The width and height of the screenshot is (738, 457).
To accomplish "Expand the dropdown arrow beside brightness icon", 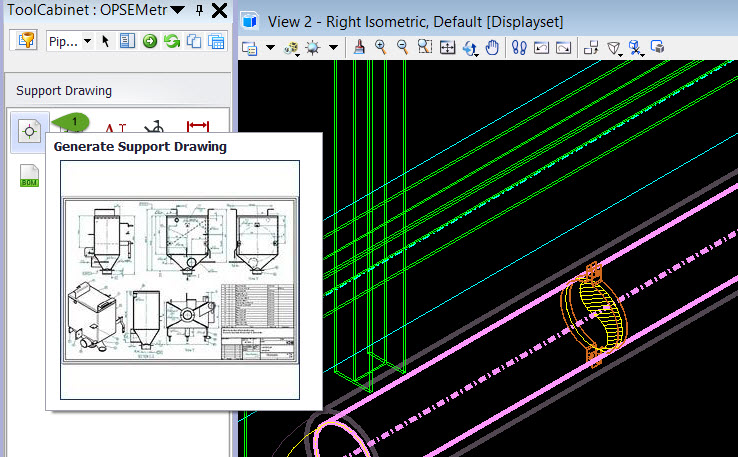I will pos(334,47).
